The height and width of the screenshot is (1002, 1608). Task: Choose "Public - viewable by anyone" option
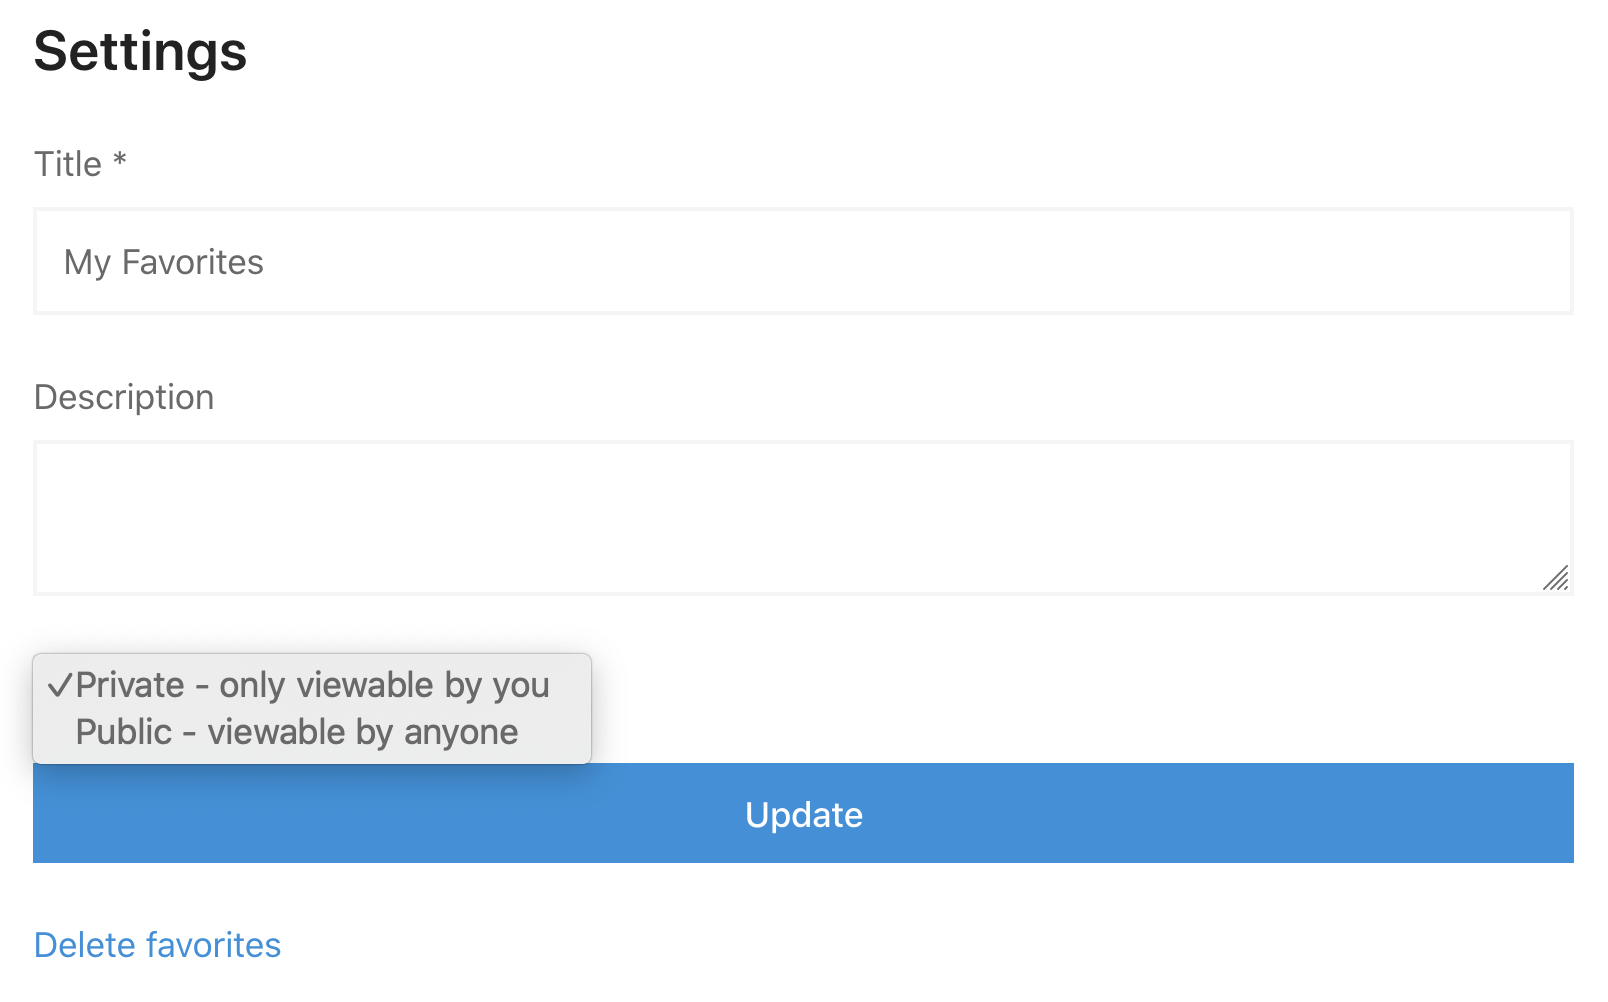coord(297,732)
